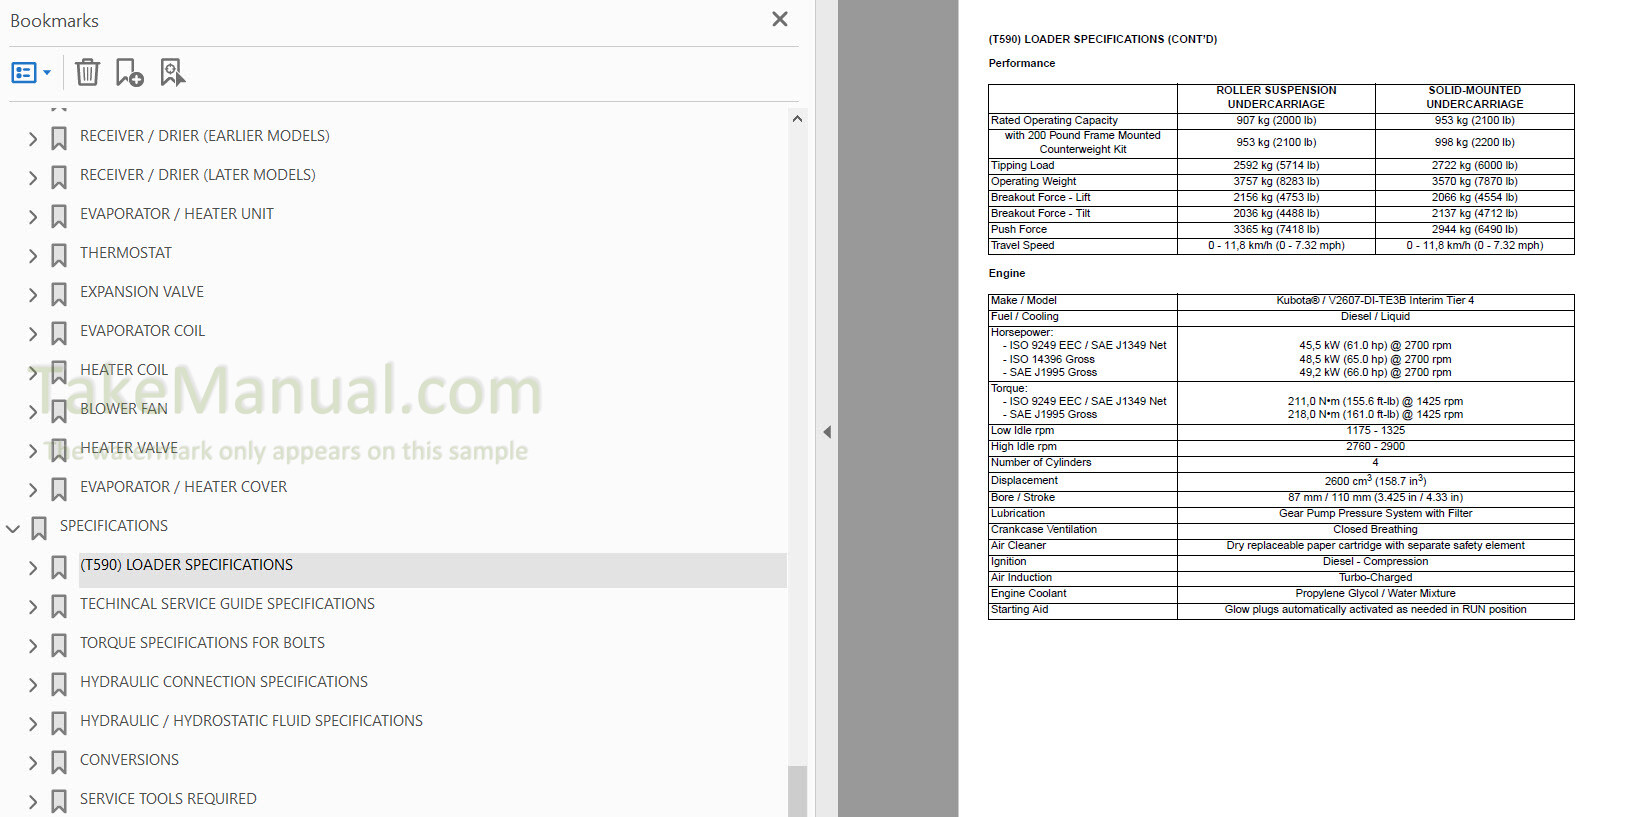Expand EVAPORATOR / HEATER UNIT bookmark
Image resolution: width=1633 pixels, height=817 pixels.
pyautogui.click(x=33, y=217)
